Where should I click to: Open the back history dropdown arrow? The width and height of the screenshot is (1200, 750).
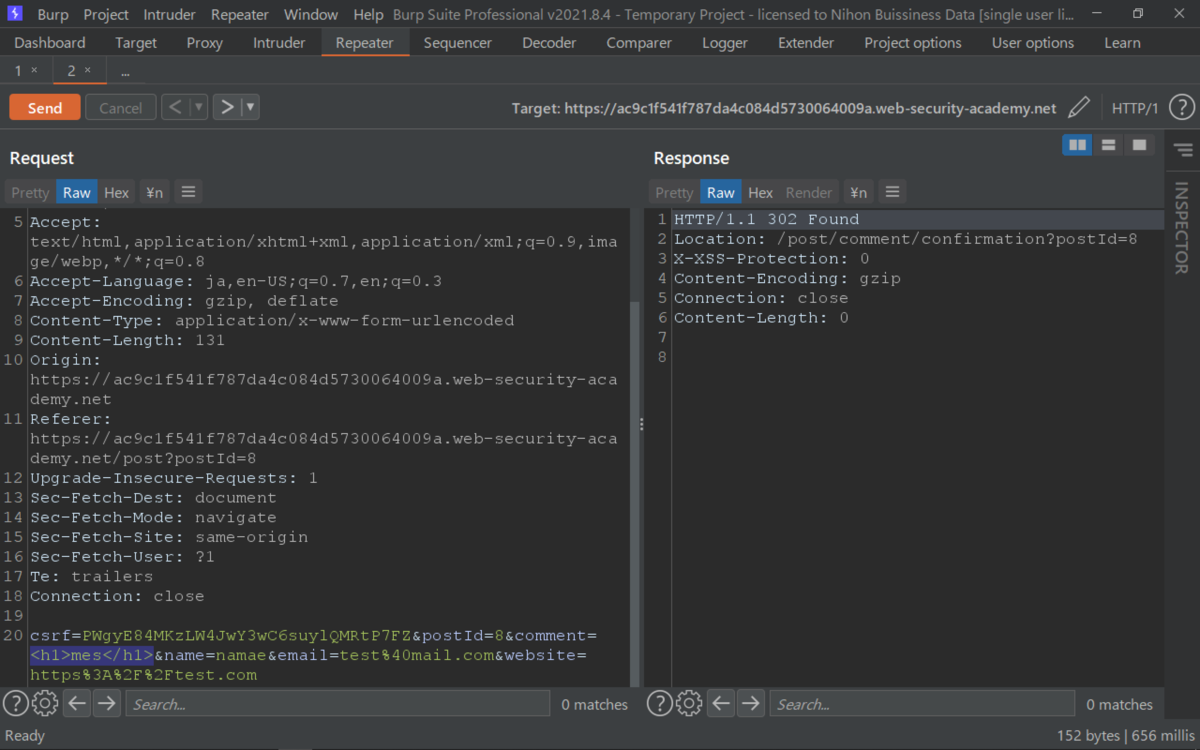199,107
